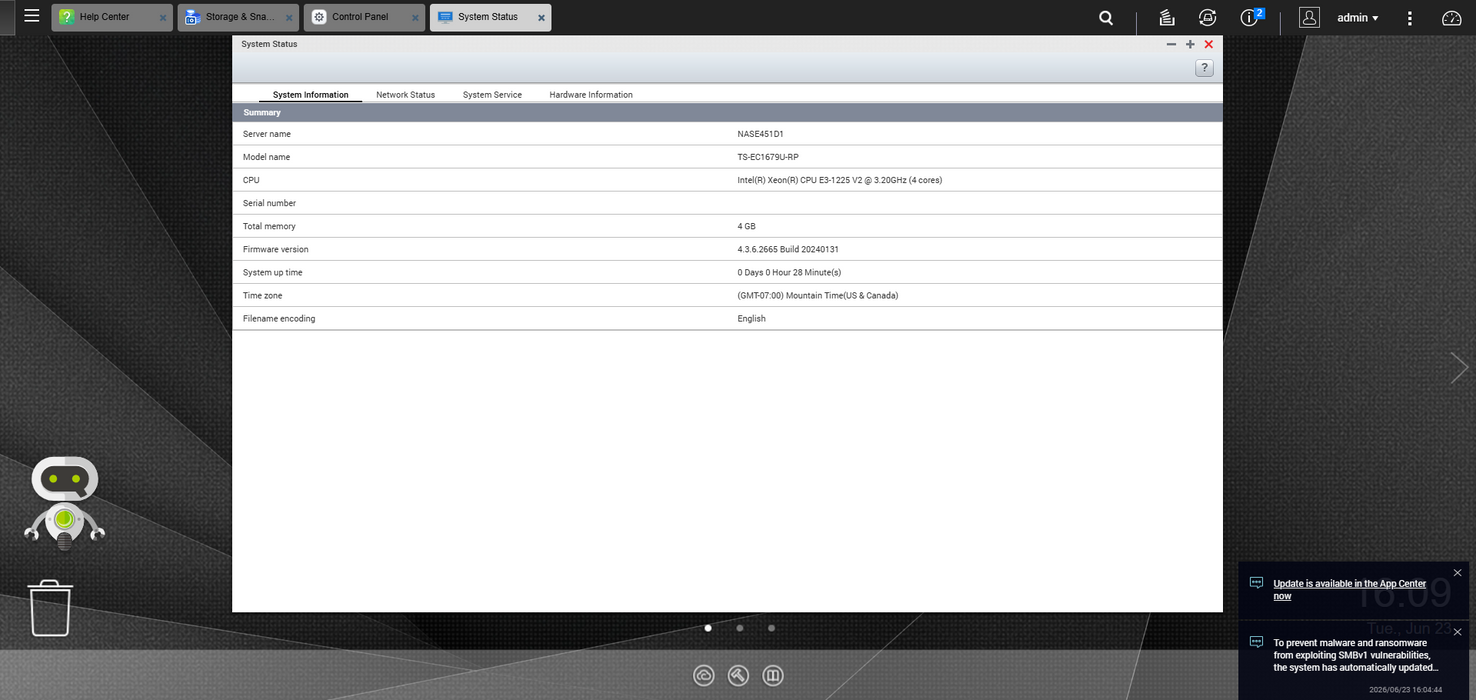This screenshot has width=1476, height=700.
Task: Select the first desktop page dot
Action: [708, 628]
